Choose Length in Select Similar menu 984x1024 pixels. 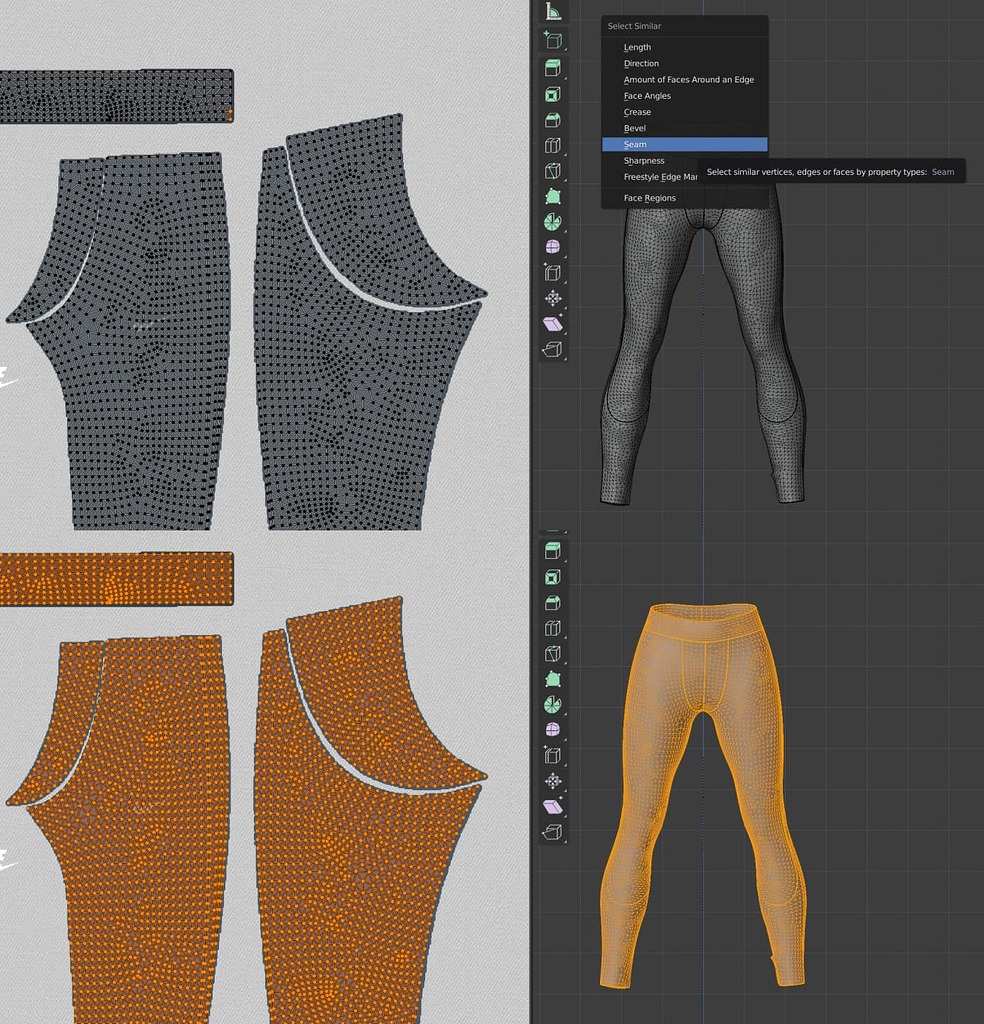click(x=684, y=47)
